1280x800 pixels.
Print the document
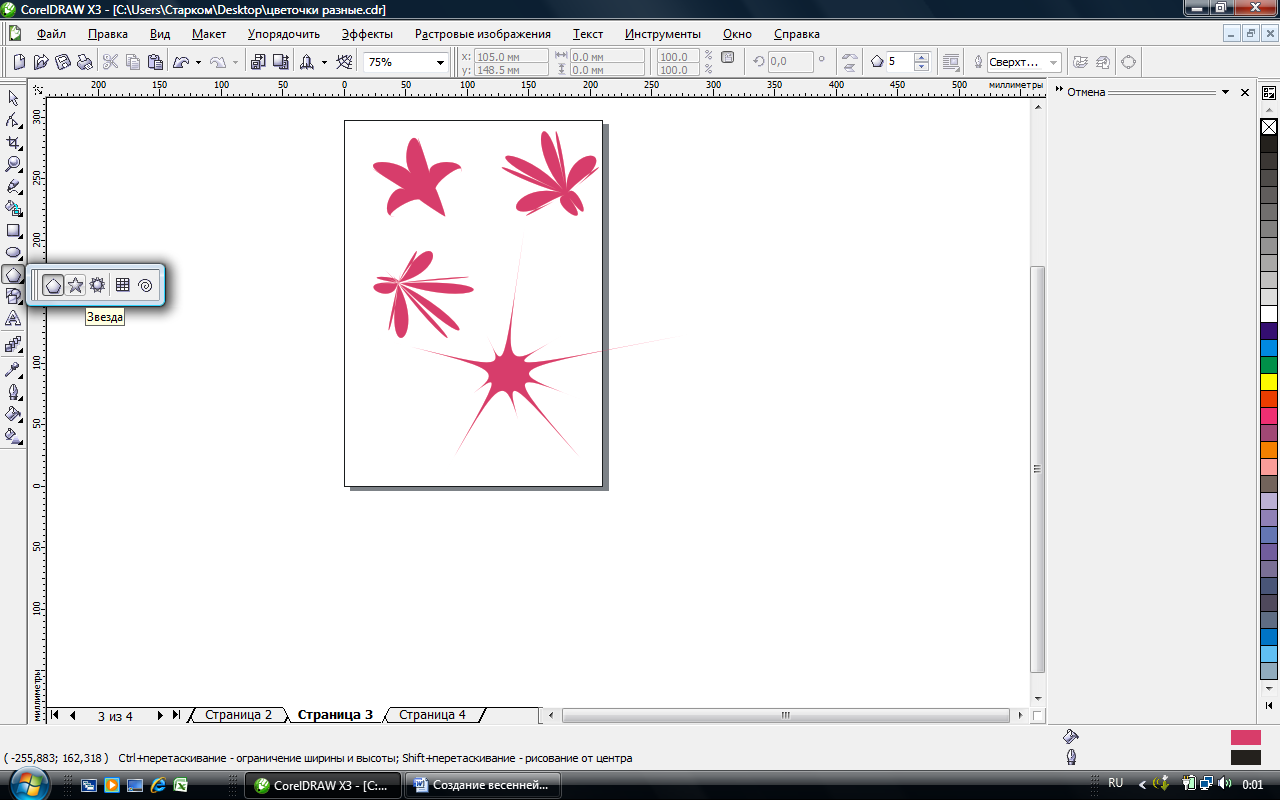click(x=85, y=62)
